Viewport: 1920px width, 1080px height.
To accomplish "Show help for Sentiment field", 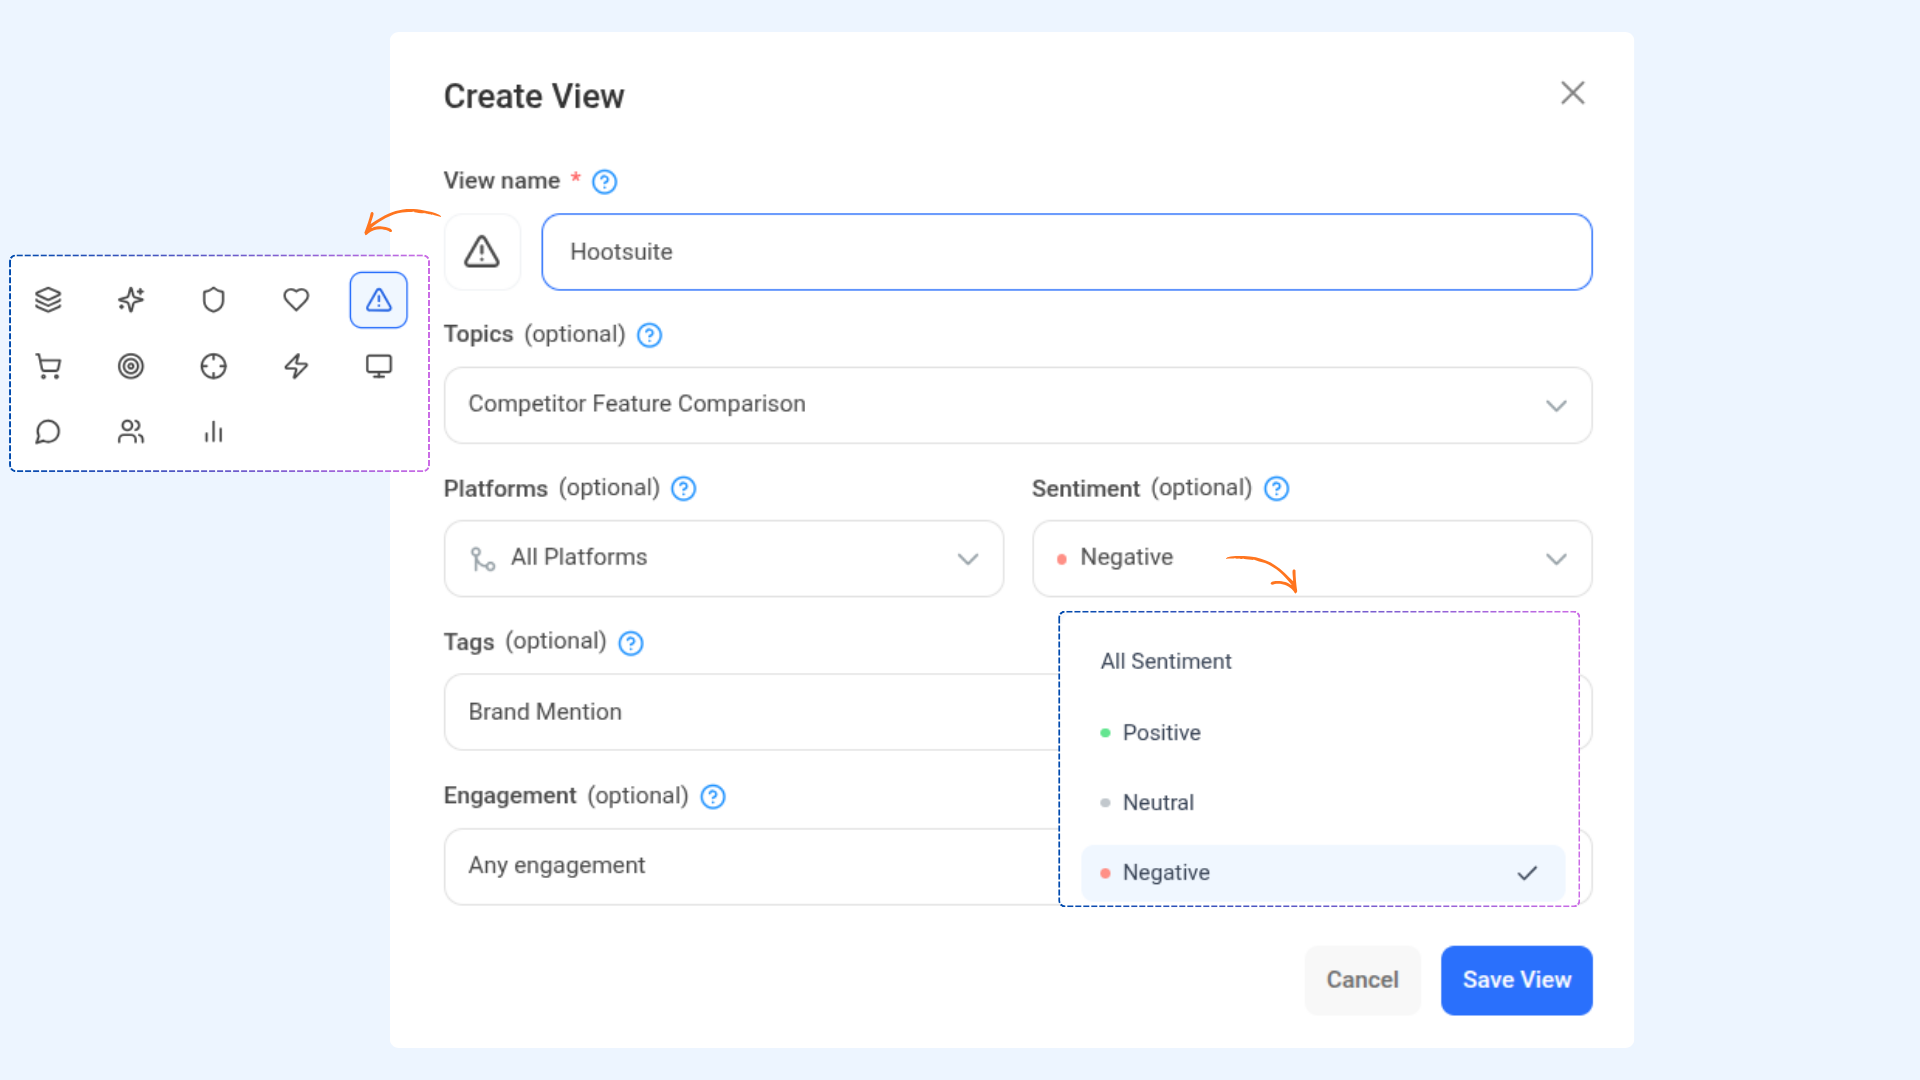I will point(1277,489).
